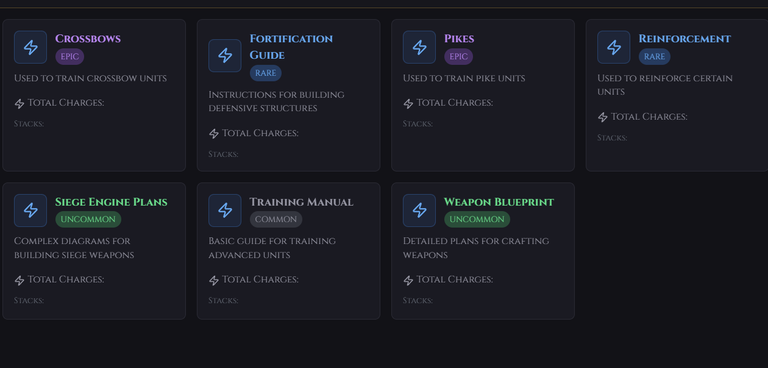The image size is (768, 368).
Task: Select the COMMON badge under Training Manual
Action: tap(276, 219)
